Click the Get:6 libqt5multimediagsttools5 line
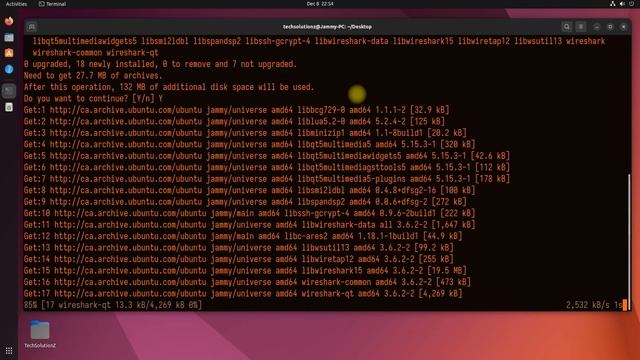The image size is (640, 360). (x=267, y=167)
